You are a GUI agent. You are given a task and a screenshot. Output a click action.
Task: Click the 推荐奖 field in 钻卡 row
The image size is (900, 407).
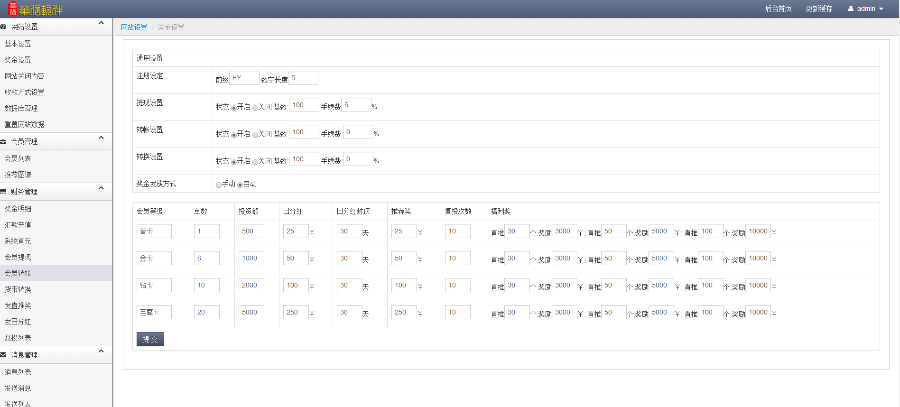click(403, 285)
